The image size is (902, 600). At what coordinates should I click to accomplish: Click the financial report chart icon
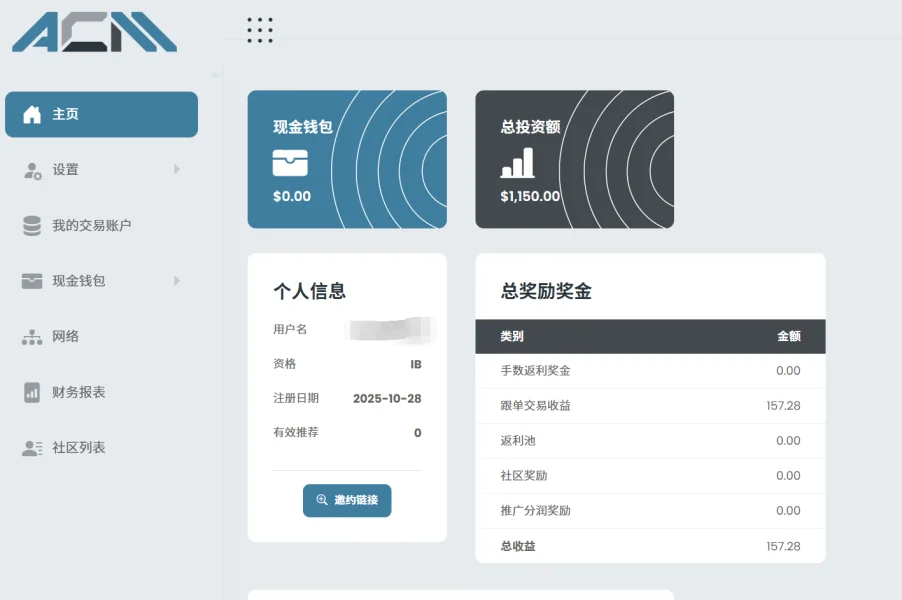coord(32,392)
